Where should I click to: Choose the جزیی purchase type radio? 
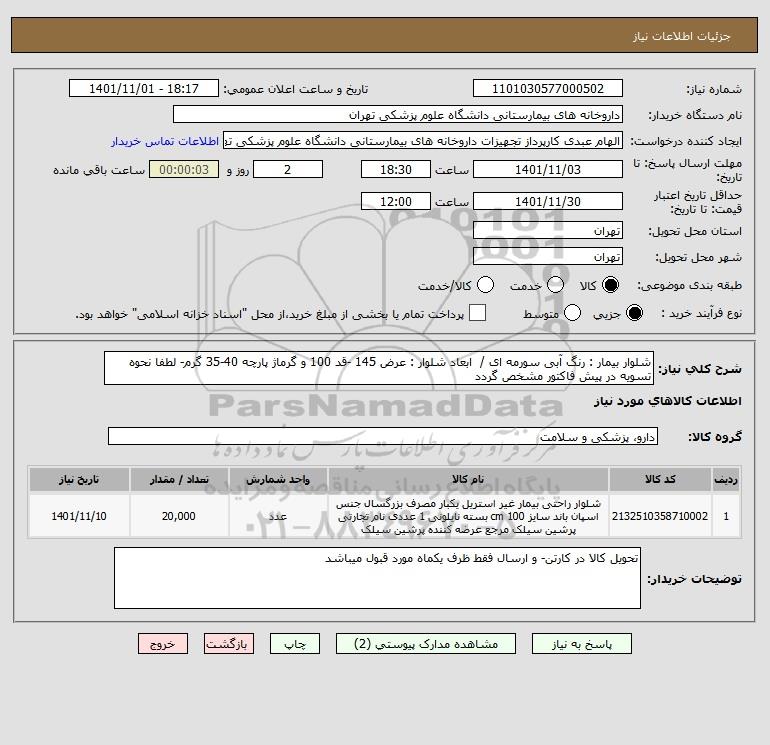(x=634, y=313)
